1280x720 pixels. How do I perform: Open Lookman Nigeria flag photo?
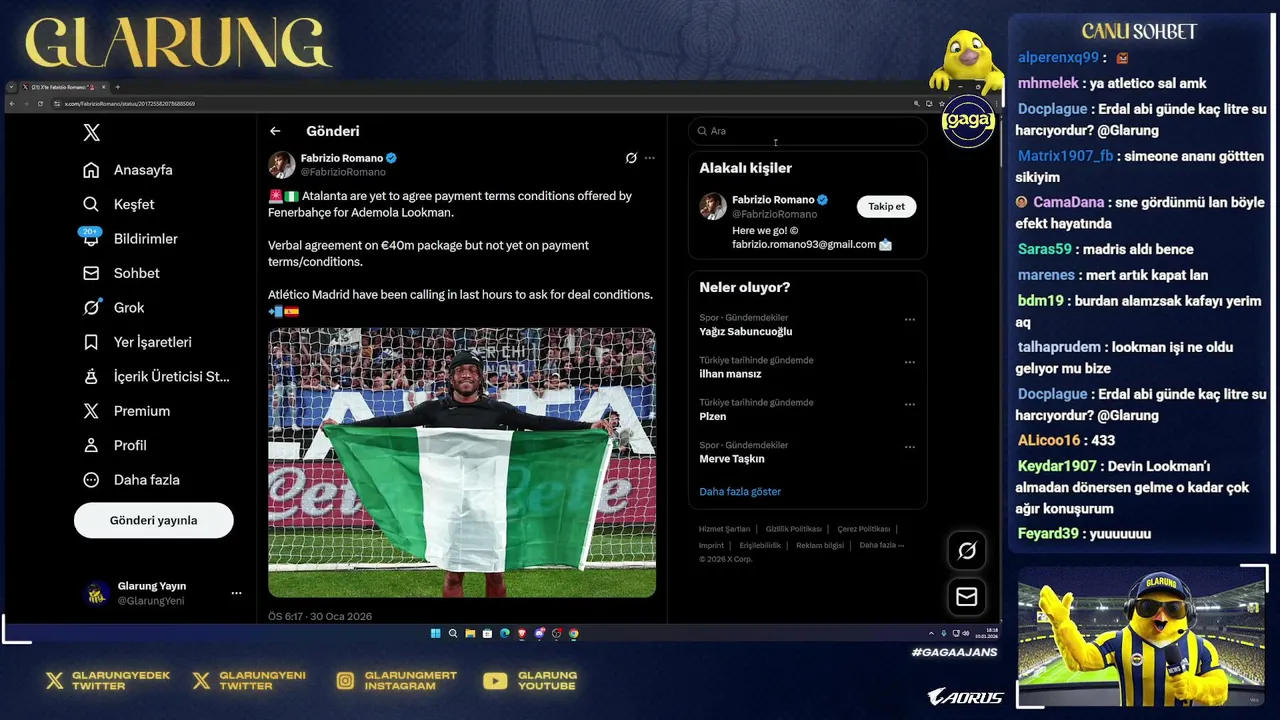pos(462,463)
